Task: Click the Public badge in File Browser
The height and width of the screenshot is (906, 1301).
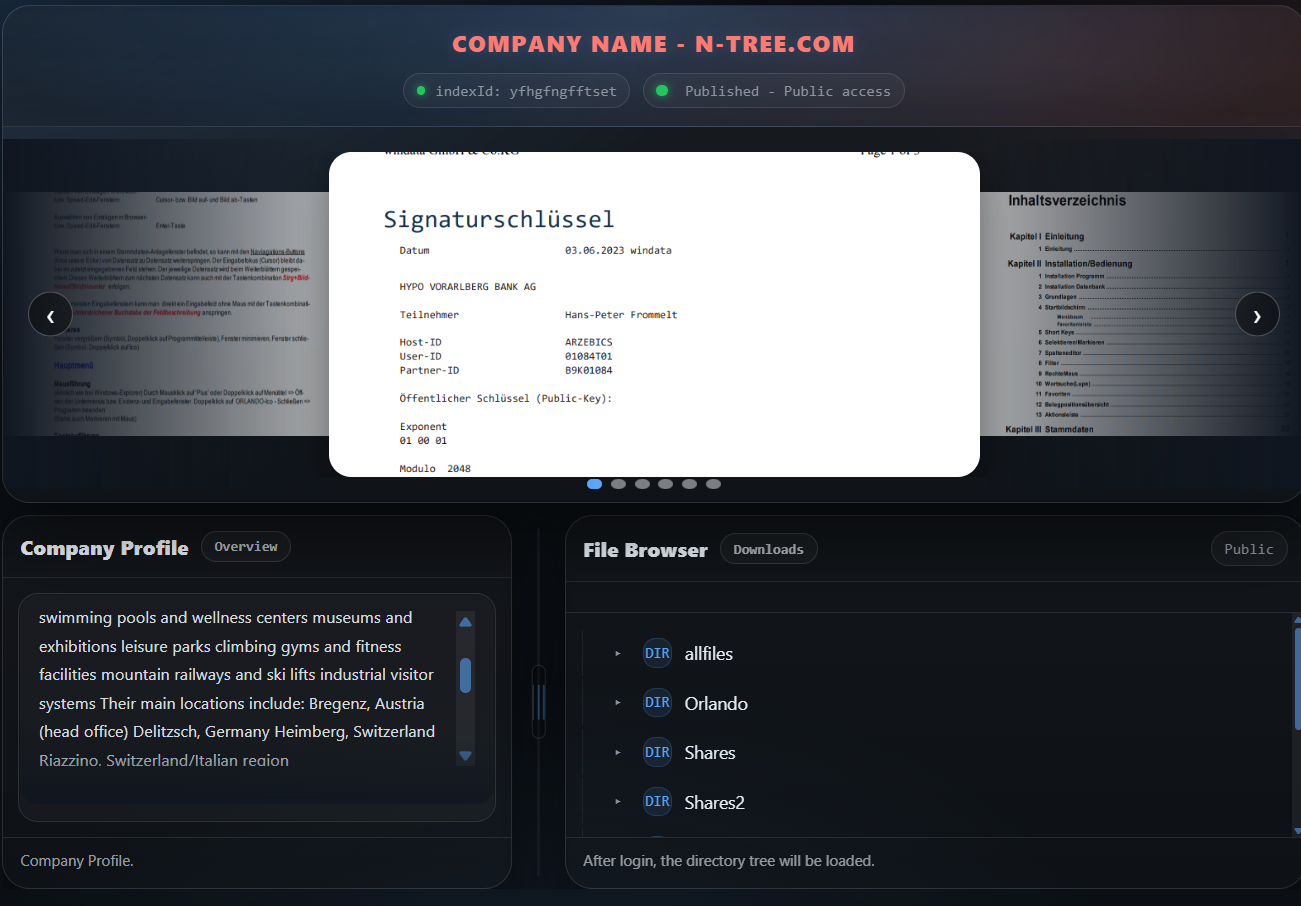Action: pos(1249,549)
